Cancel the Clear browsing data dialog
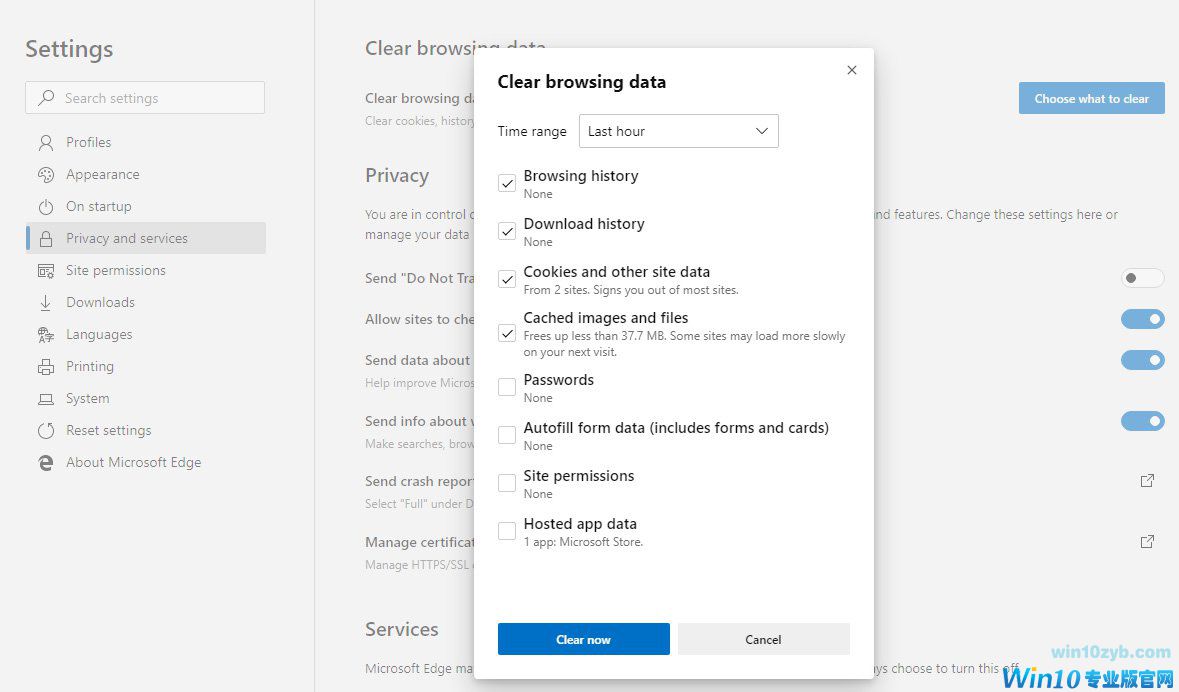Screen dimensions: 1179x692 coord(763,639)
